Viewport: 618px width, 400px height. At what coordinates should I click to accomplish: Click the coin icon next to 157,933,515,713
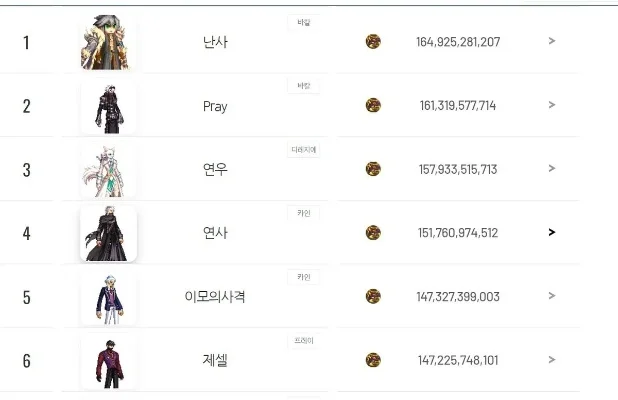pos(373,169)
